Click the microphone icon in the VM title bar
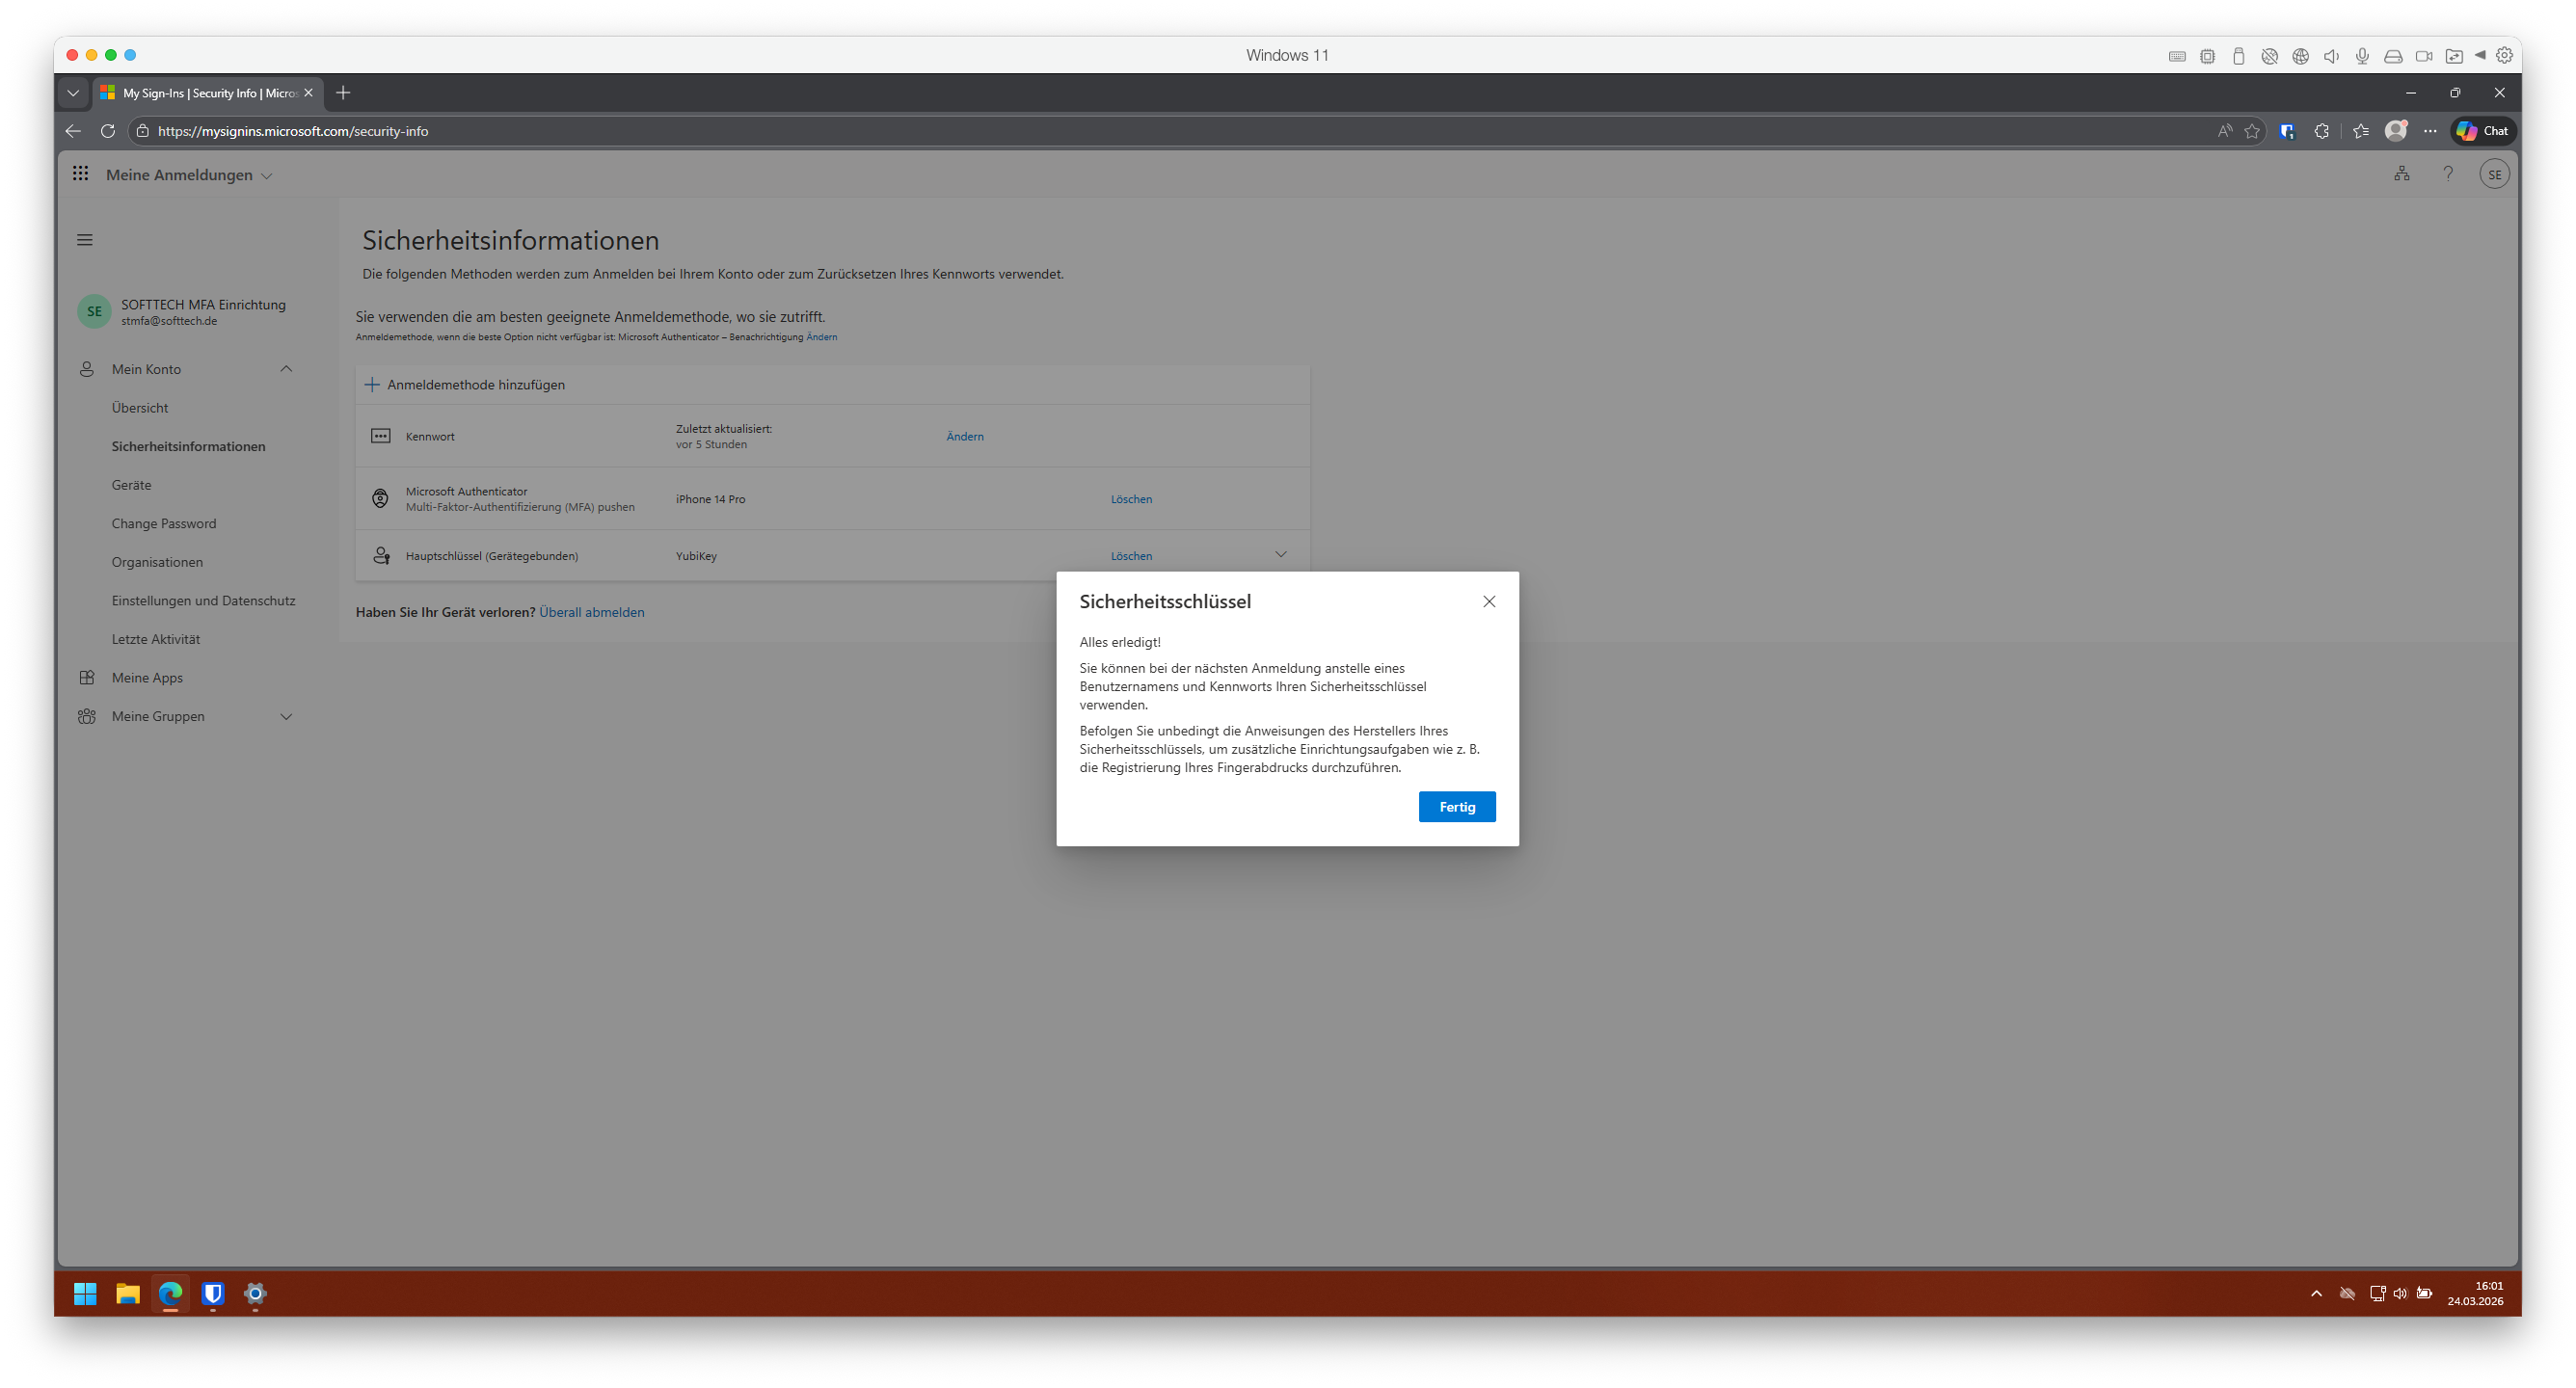Screen dimensions: 2576x1388 point(2362,56)
